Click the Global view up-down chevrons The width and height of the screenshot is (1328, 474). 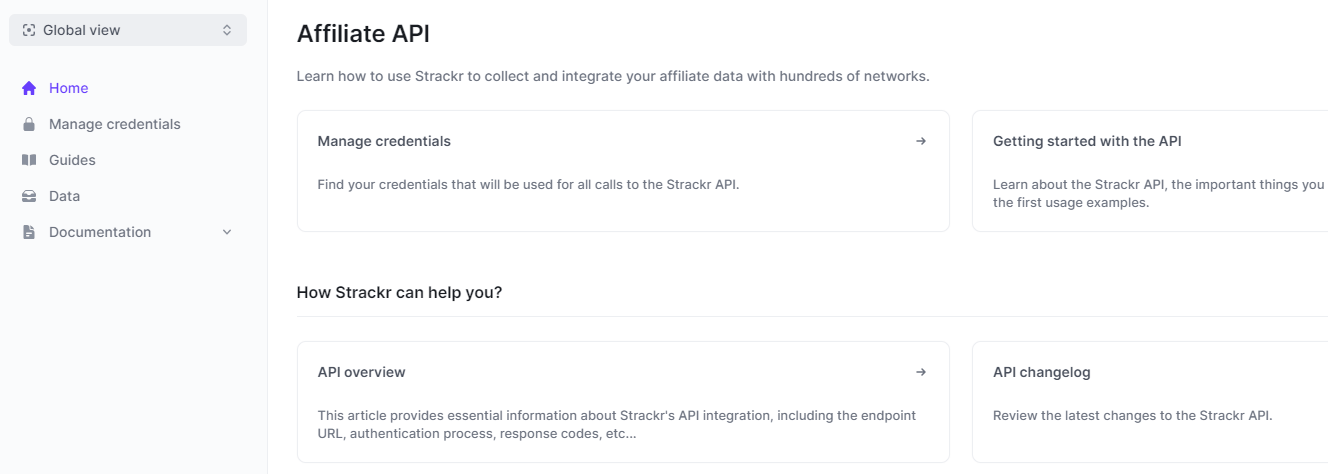(227, 30)
